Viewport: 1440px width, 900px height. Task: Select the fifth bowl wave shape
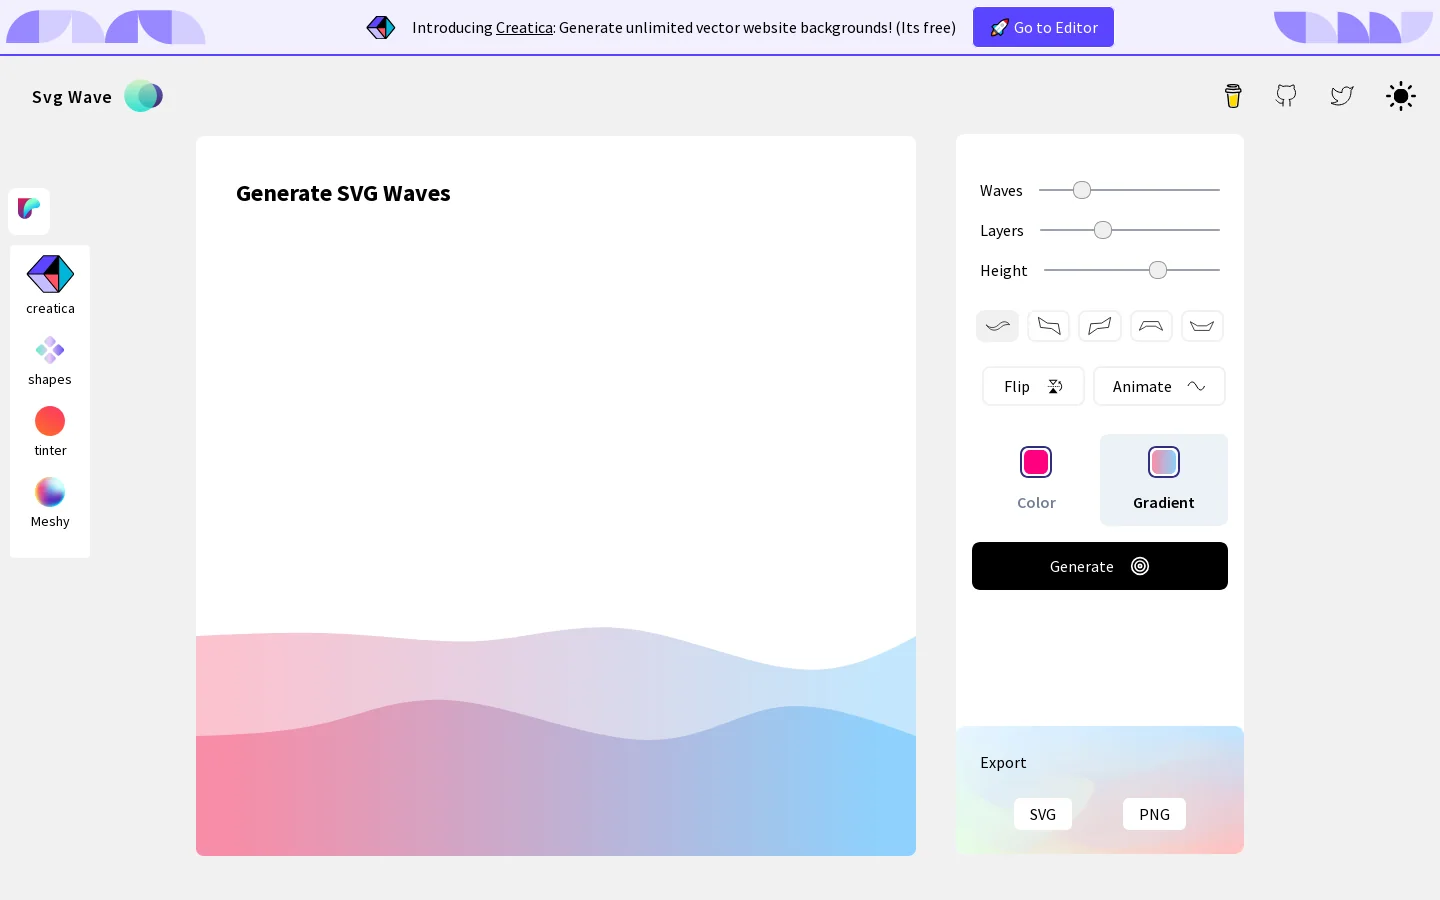point(1202,326)
